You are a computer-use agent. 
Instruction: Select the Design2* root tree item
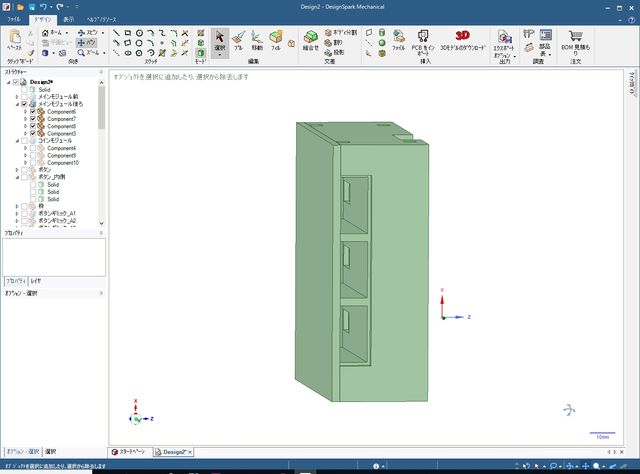[x=41, y=82]
